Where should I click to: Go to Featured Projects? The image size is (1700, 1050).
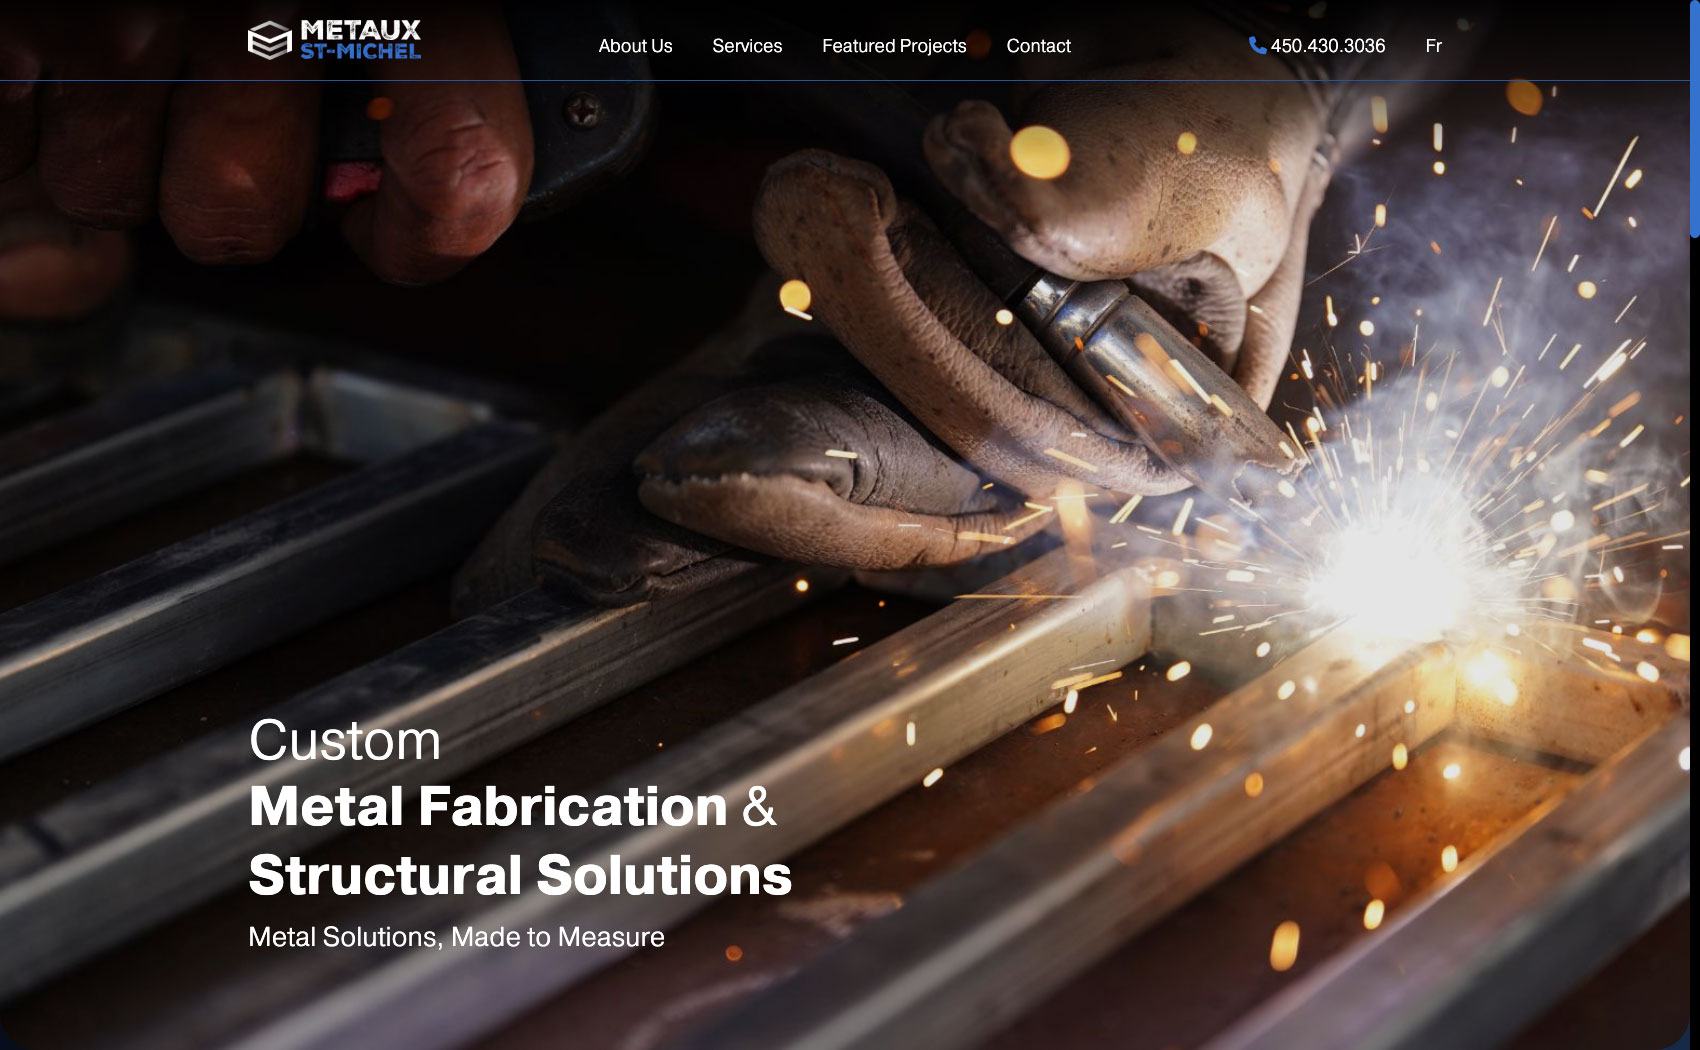click(894, 46)
